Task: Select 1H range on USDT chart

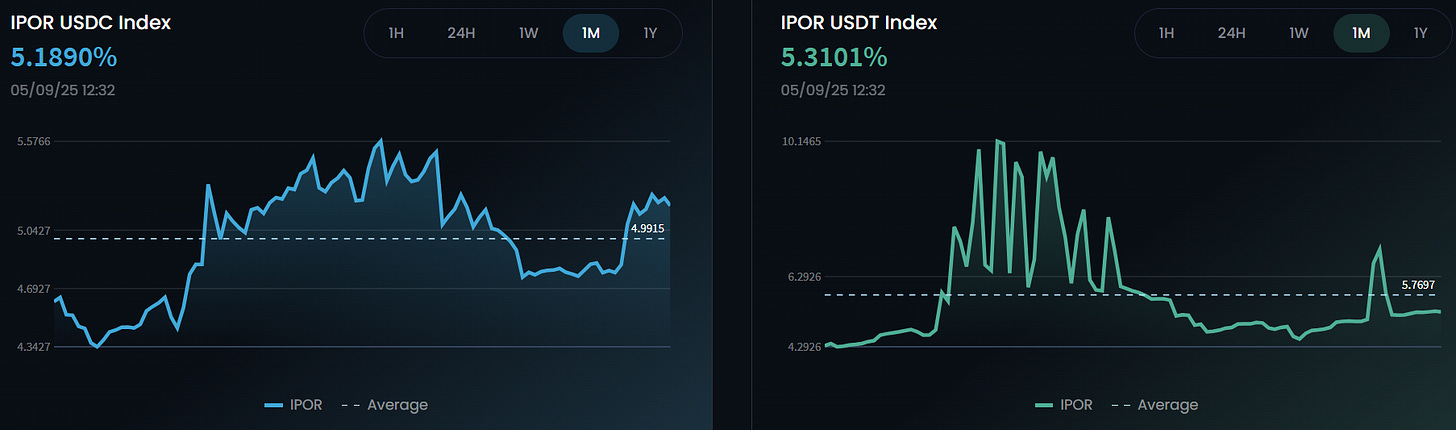Action: click(x=1166, y=33)
